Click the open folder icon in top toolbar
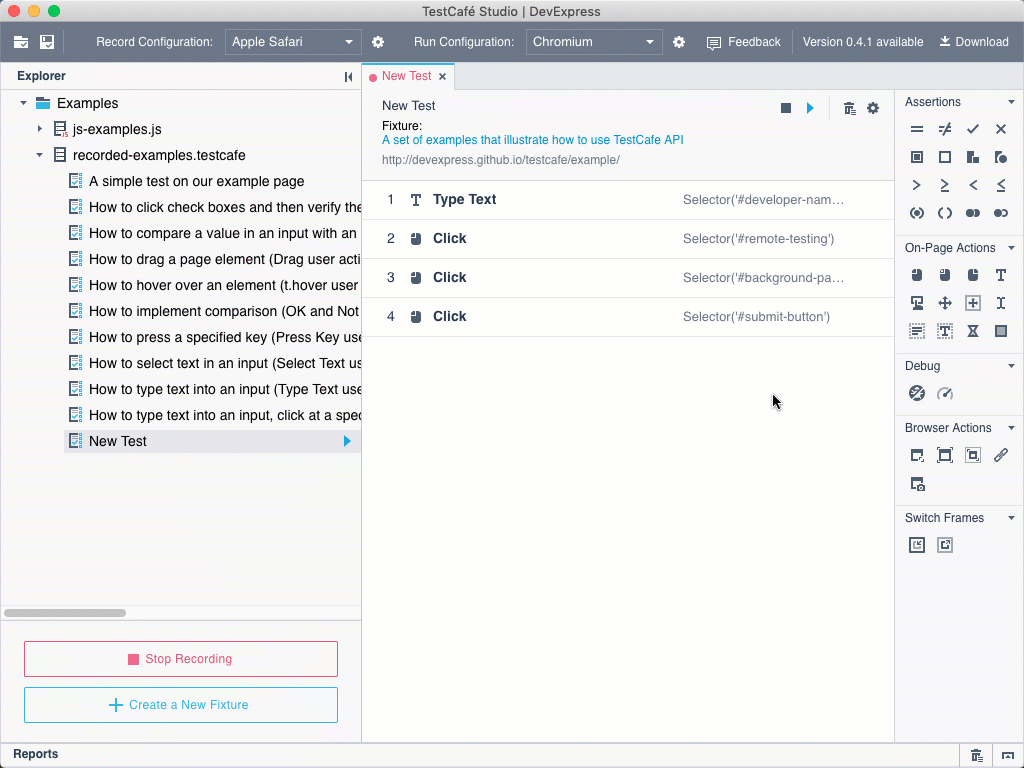The height and width of the screenshot is (768, 1024). 21,42
